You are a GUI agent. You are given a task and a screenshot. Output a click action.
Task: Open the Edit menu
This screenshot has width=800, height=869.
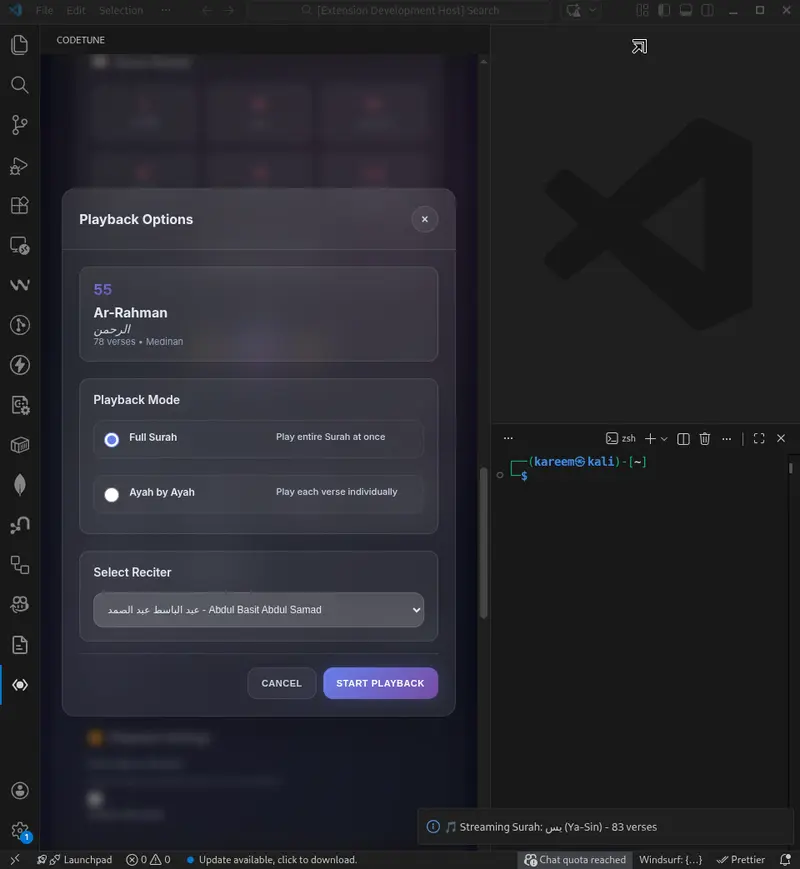point(76,11)
